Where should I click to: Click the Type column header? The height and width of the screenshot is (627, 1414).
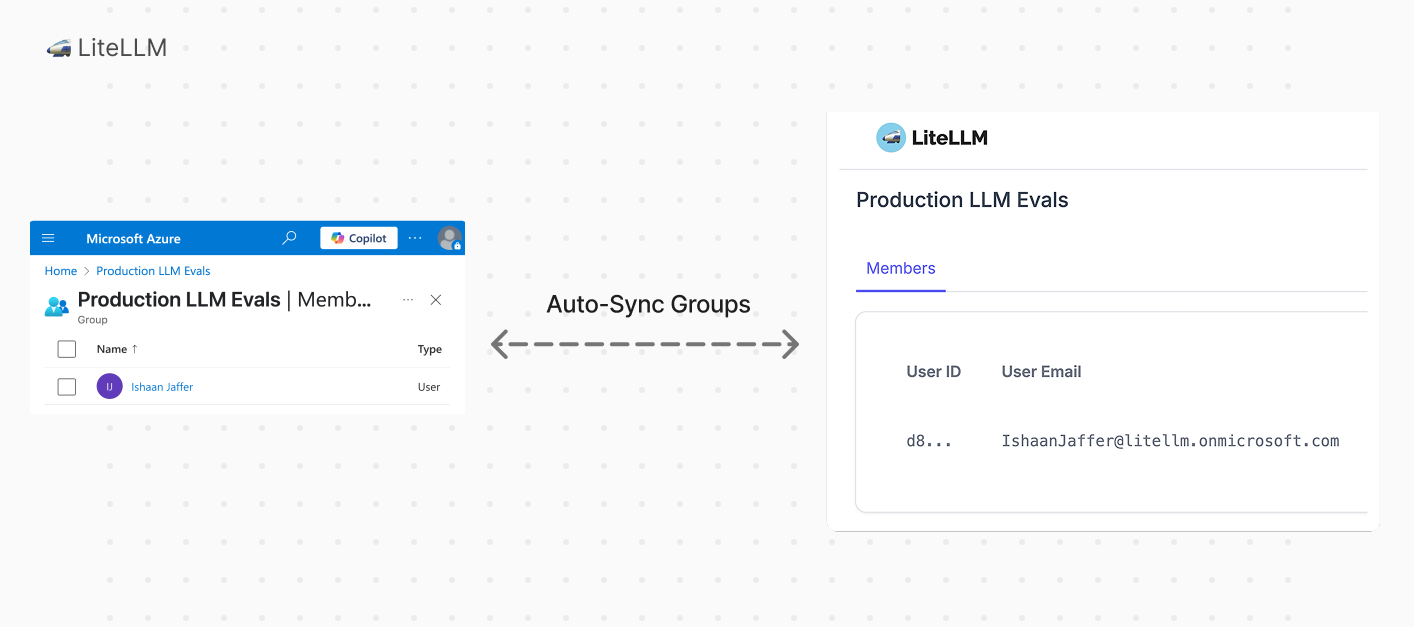coord(429,349)
